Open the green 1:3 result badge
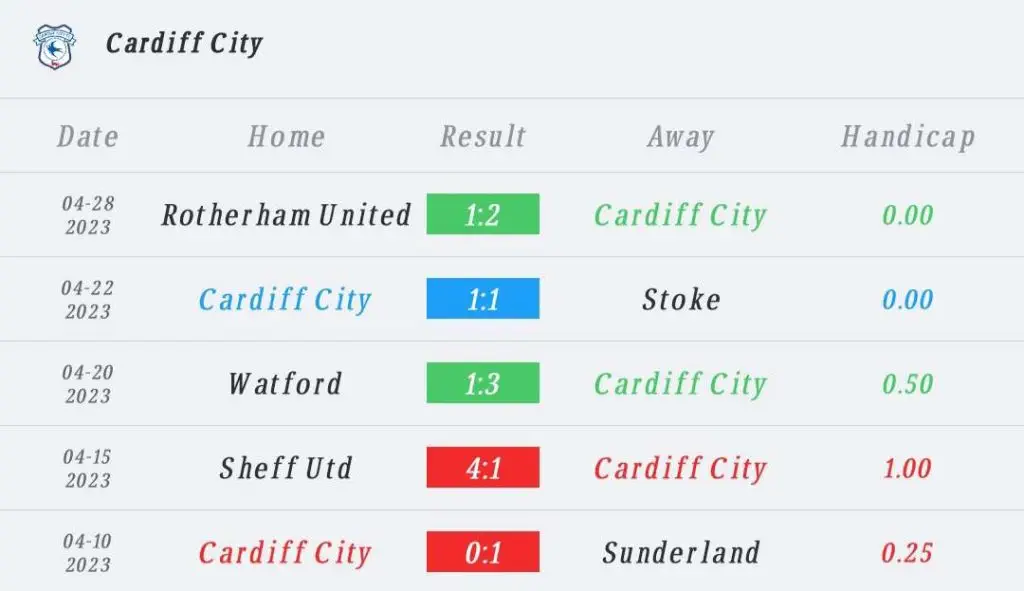Image resolution: width=1024 pixels, height=591 pixels. 483,383
